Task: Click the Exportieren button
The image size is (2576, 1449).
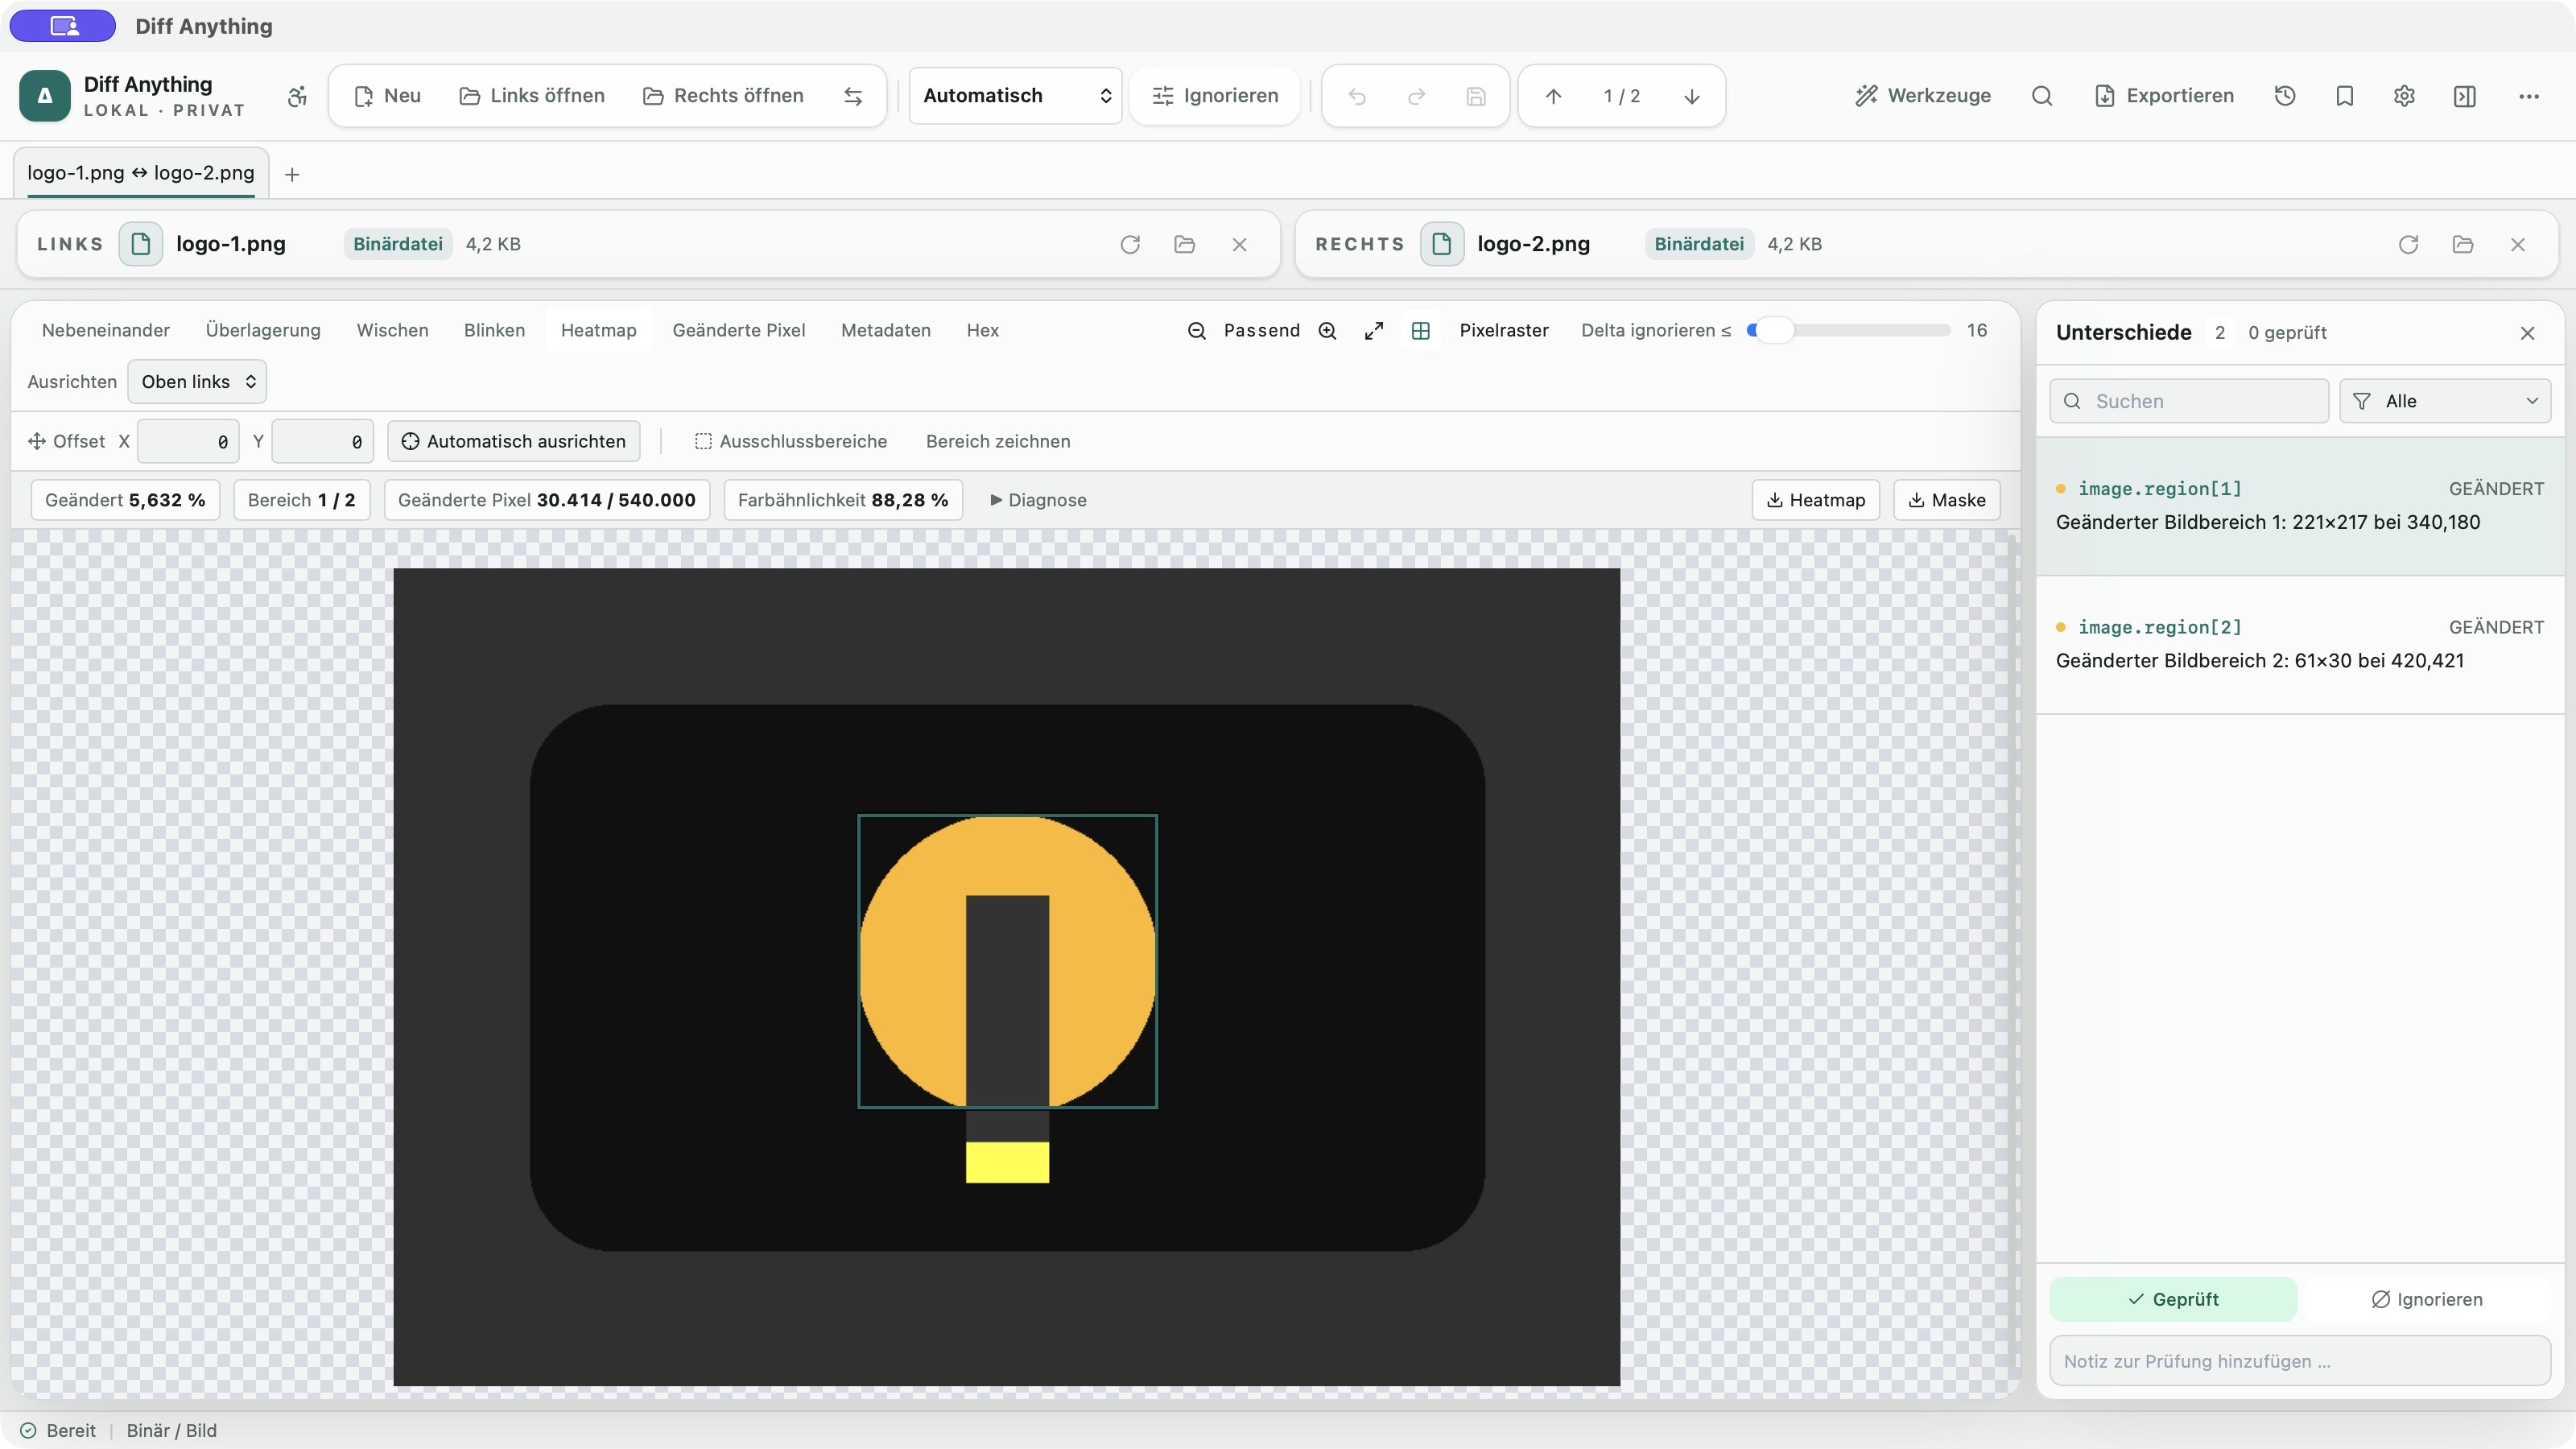Action: point(2164,96)
